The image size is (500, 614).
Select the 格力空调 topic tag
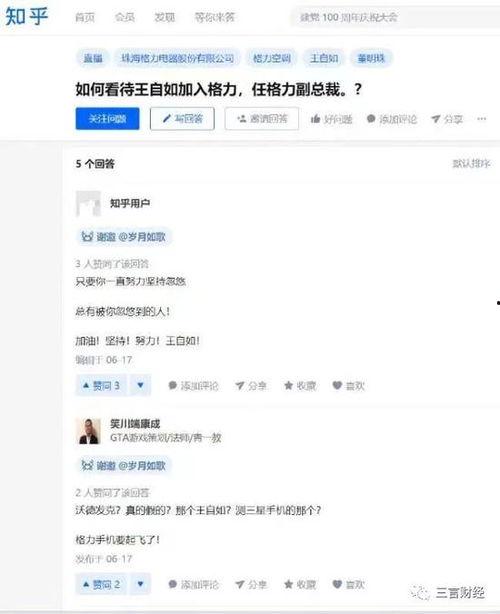[x=272, y=58]
